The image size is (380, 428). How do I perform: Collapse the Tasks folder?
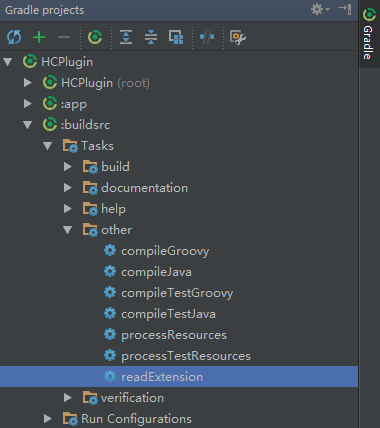[48, 146]
